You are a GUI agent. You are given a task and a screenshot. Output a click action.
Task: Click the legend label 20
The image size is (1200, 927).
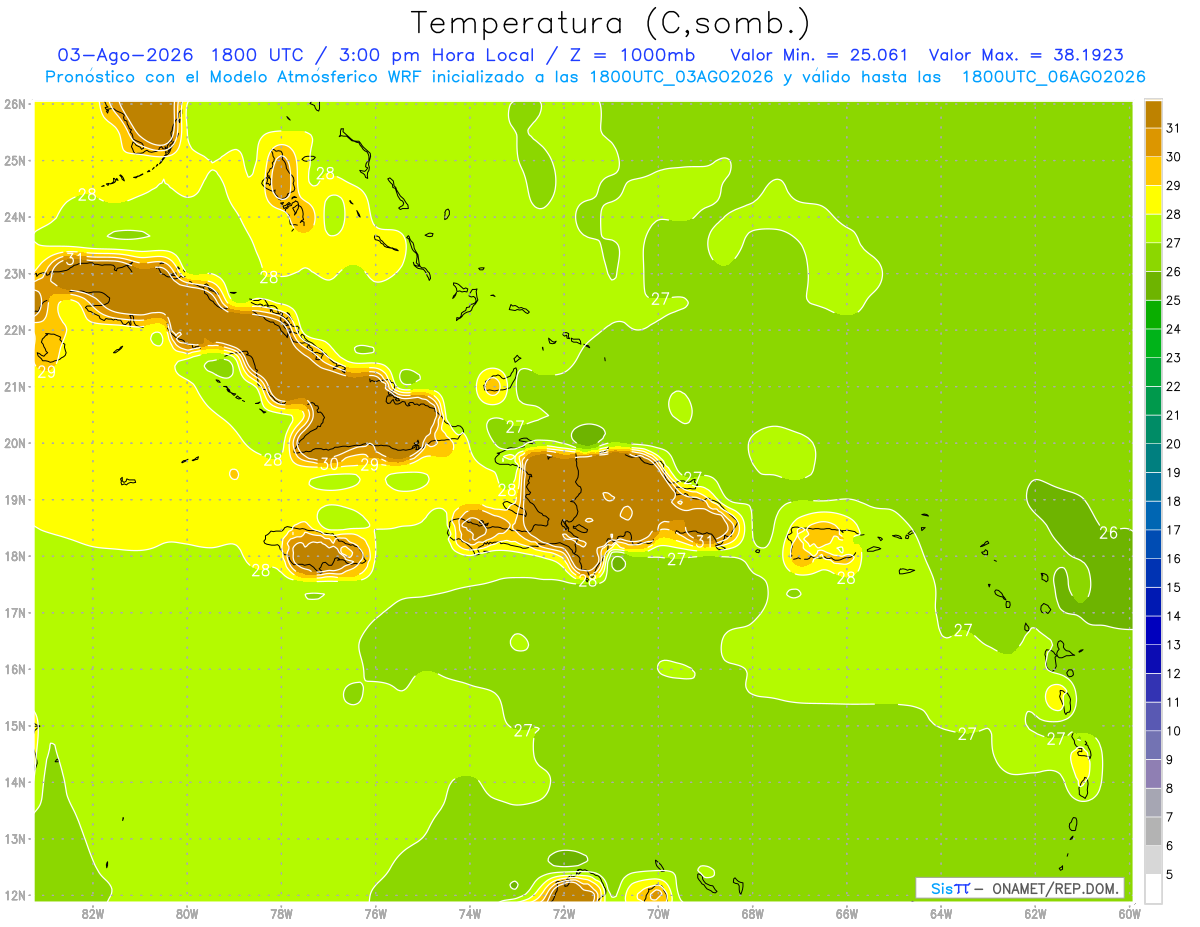tap(1174, 444)
